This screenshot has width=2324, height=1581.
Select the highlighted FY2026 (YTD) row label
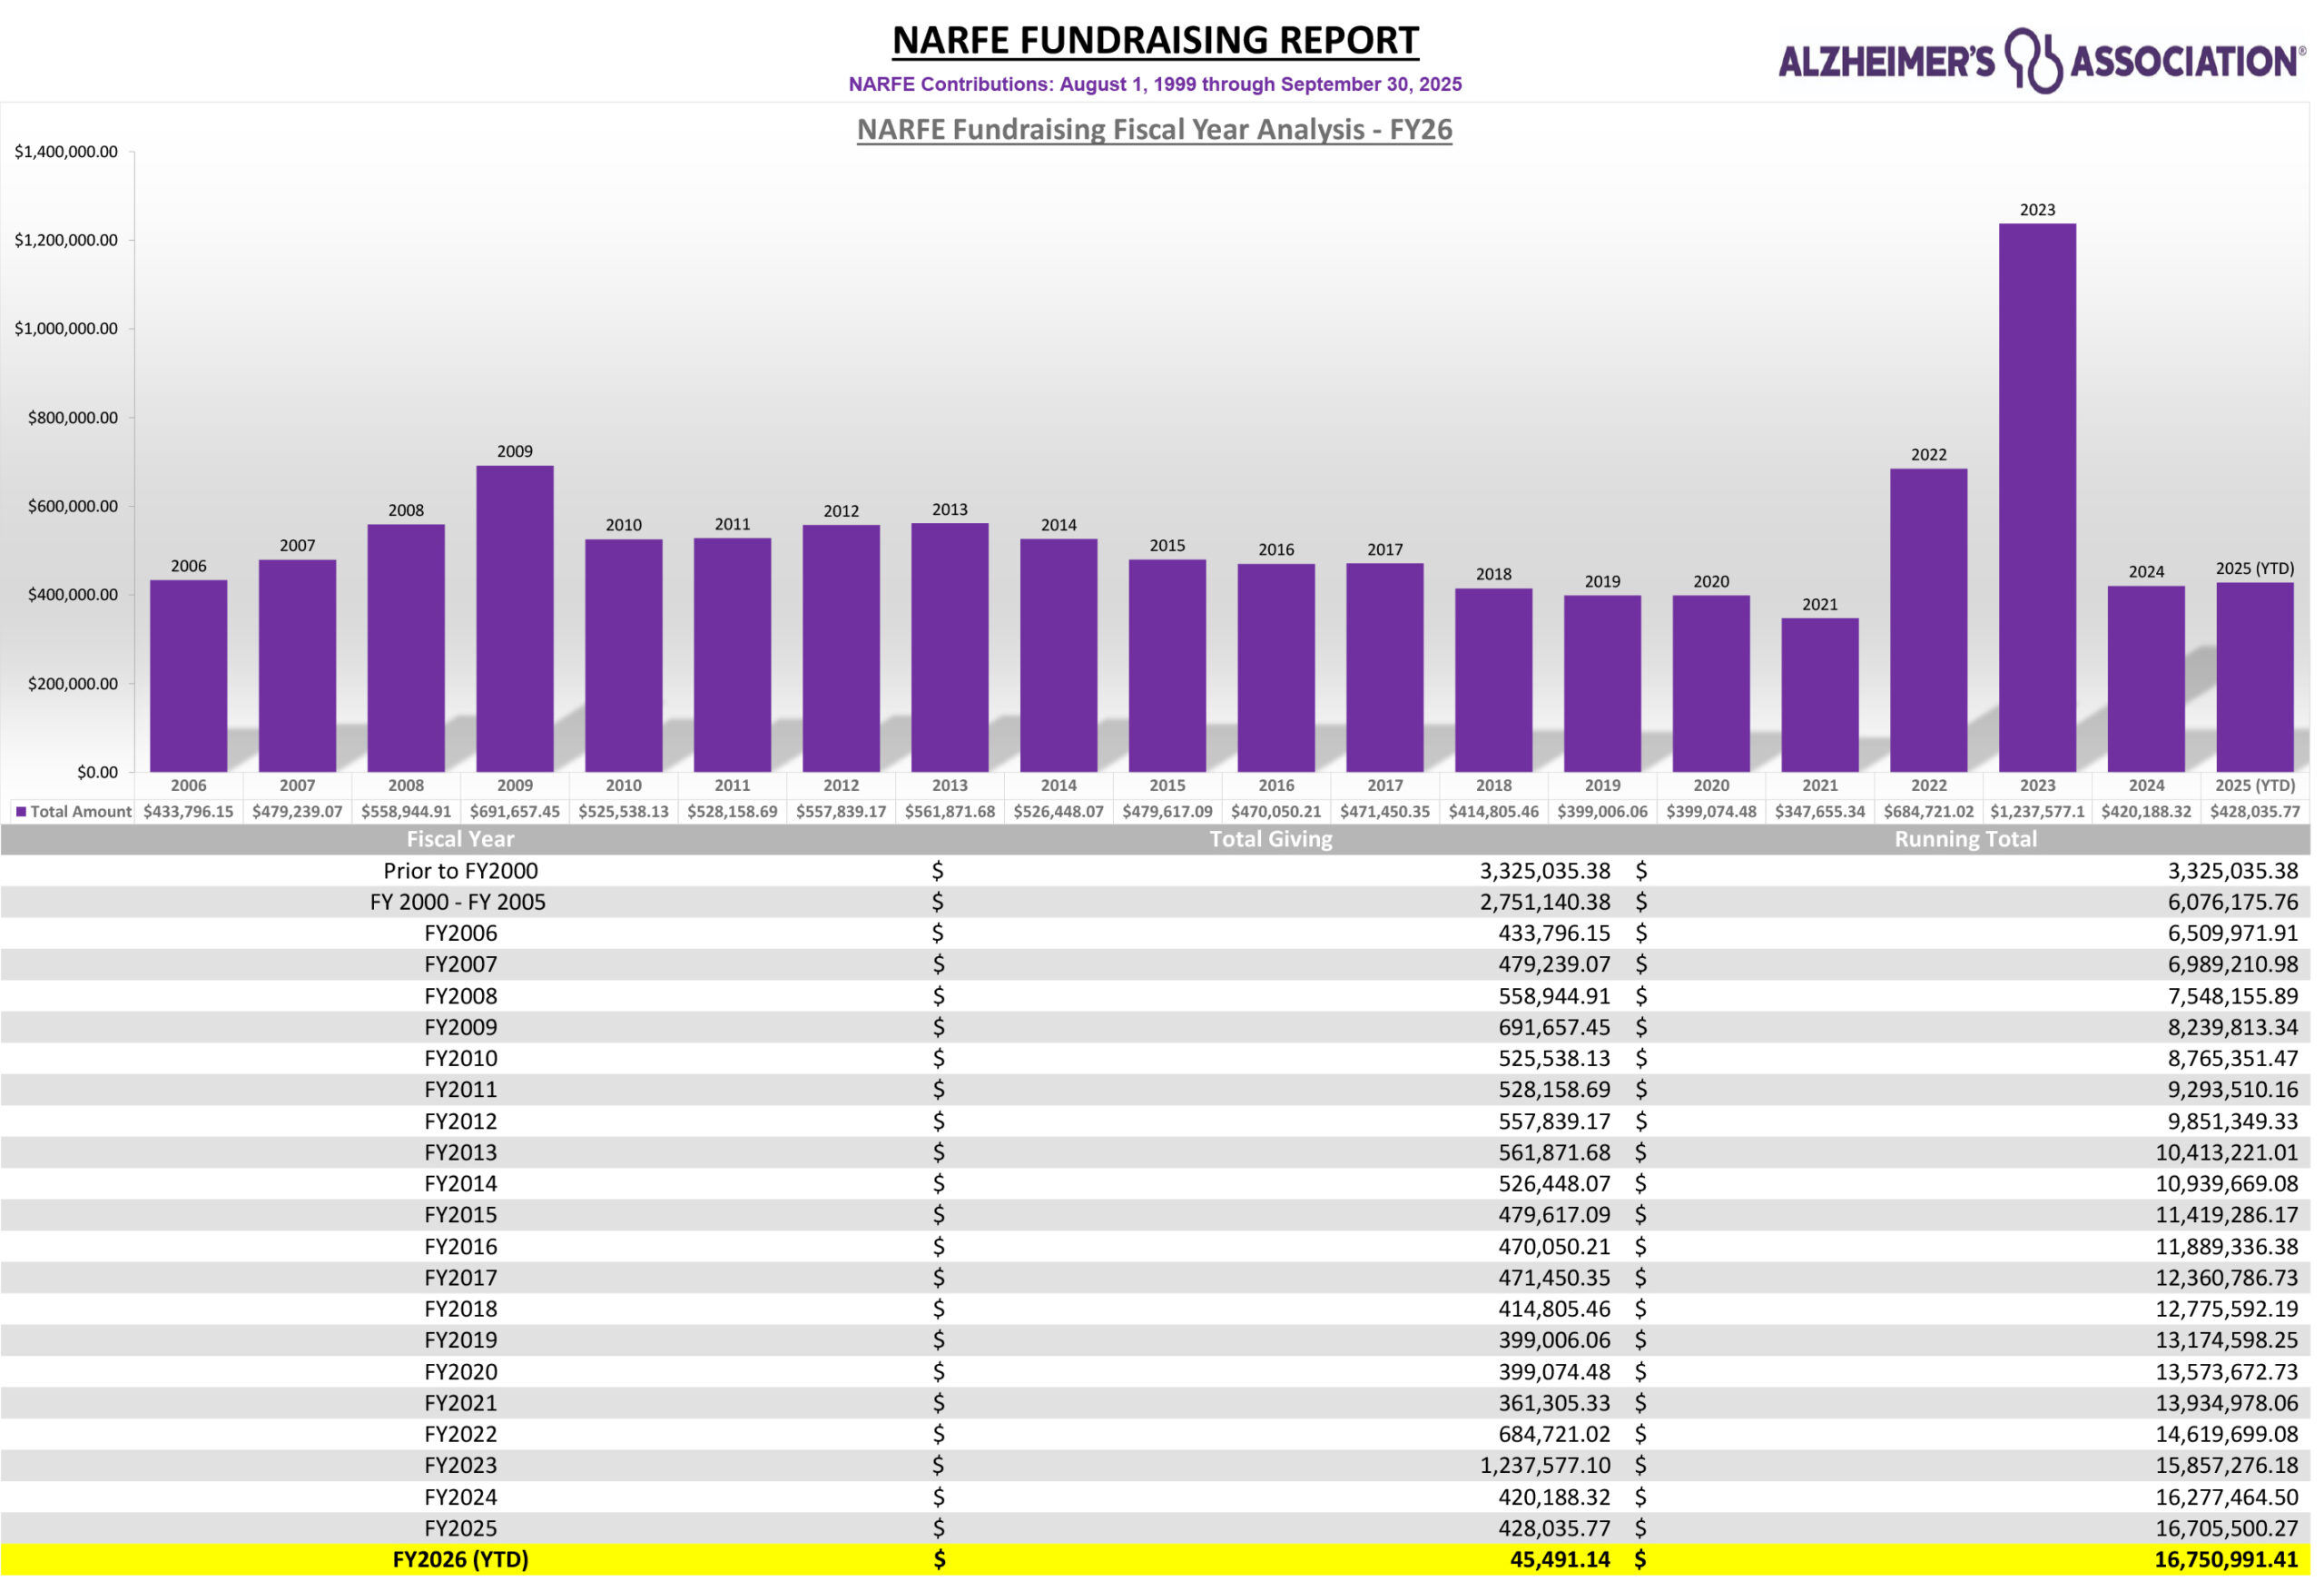click(x=460, y=1559)
